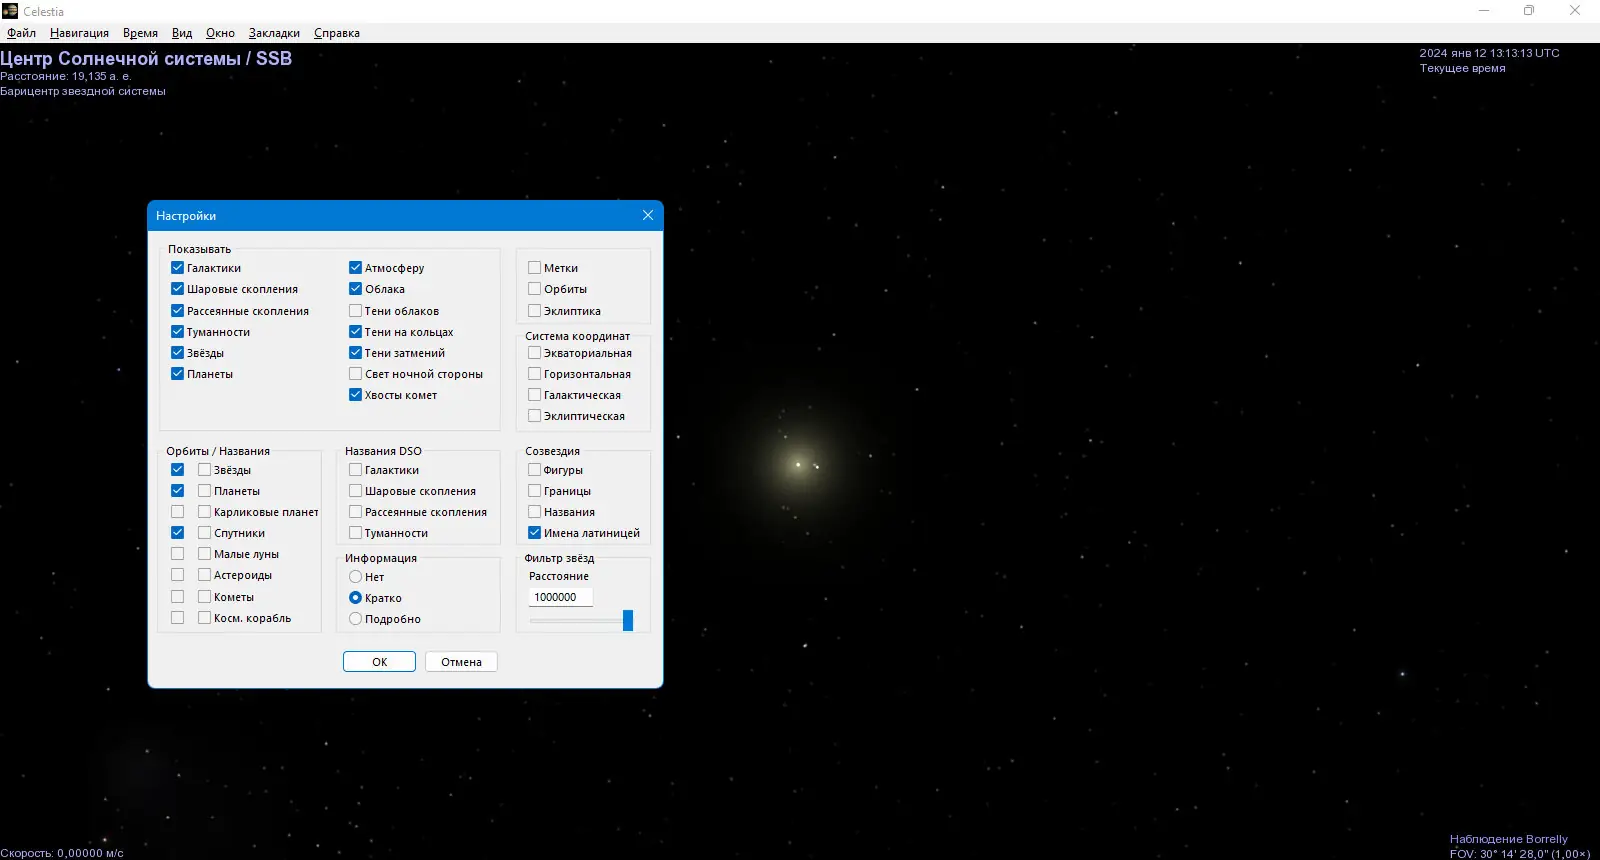Check the Фигуры constellation checkbox

tap(534, 470)
